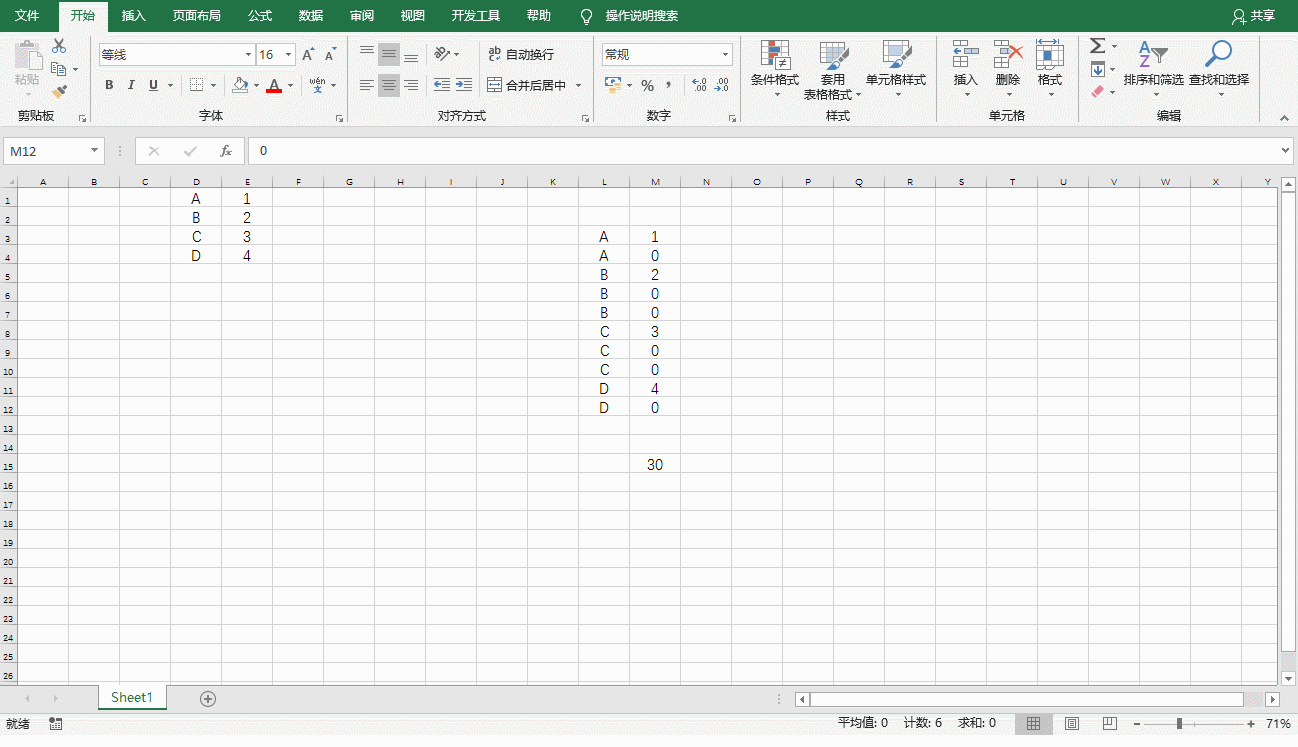Click the macro record icon in status bar
The height and width of the screenshot is (747, 1298).
pyautogui.click(x=55, y=723)
